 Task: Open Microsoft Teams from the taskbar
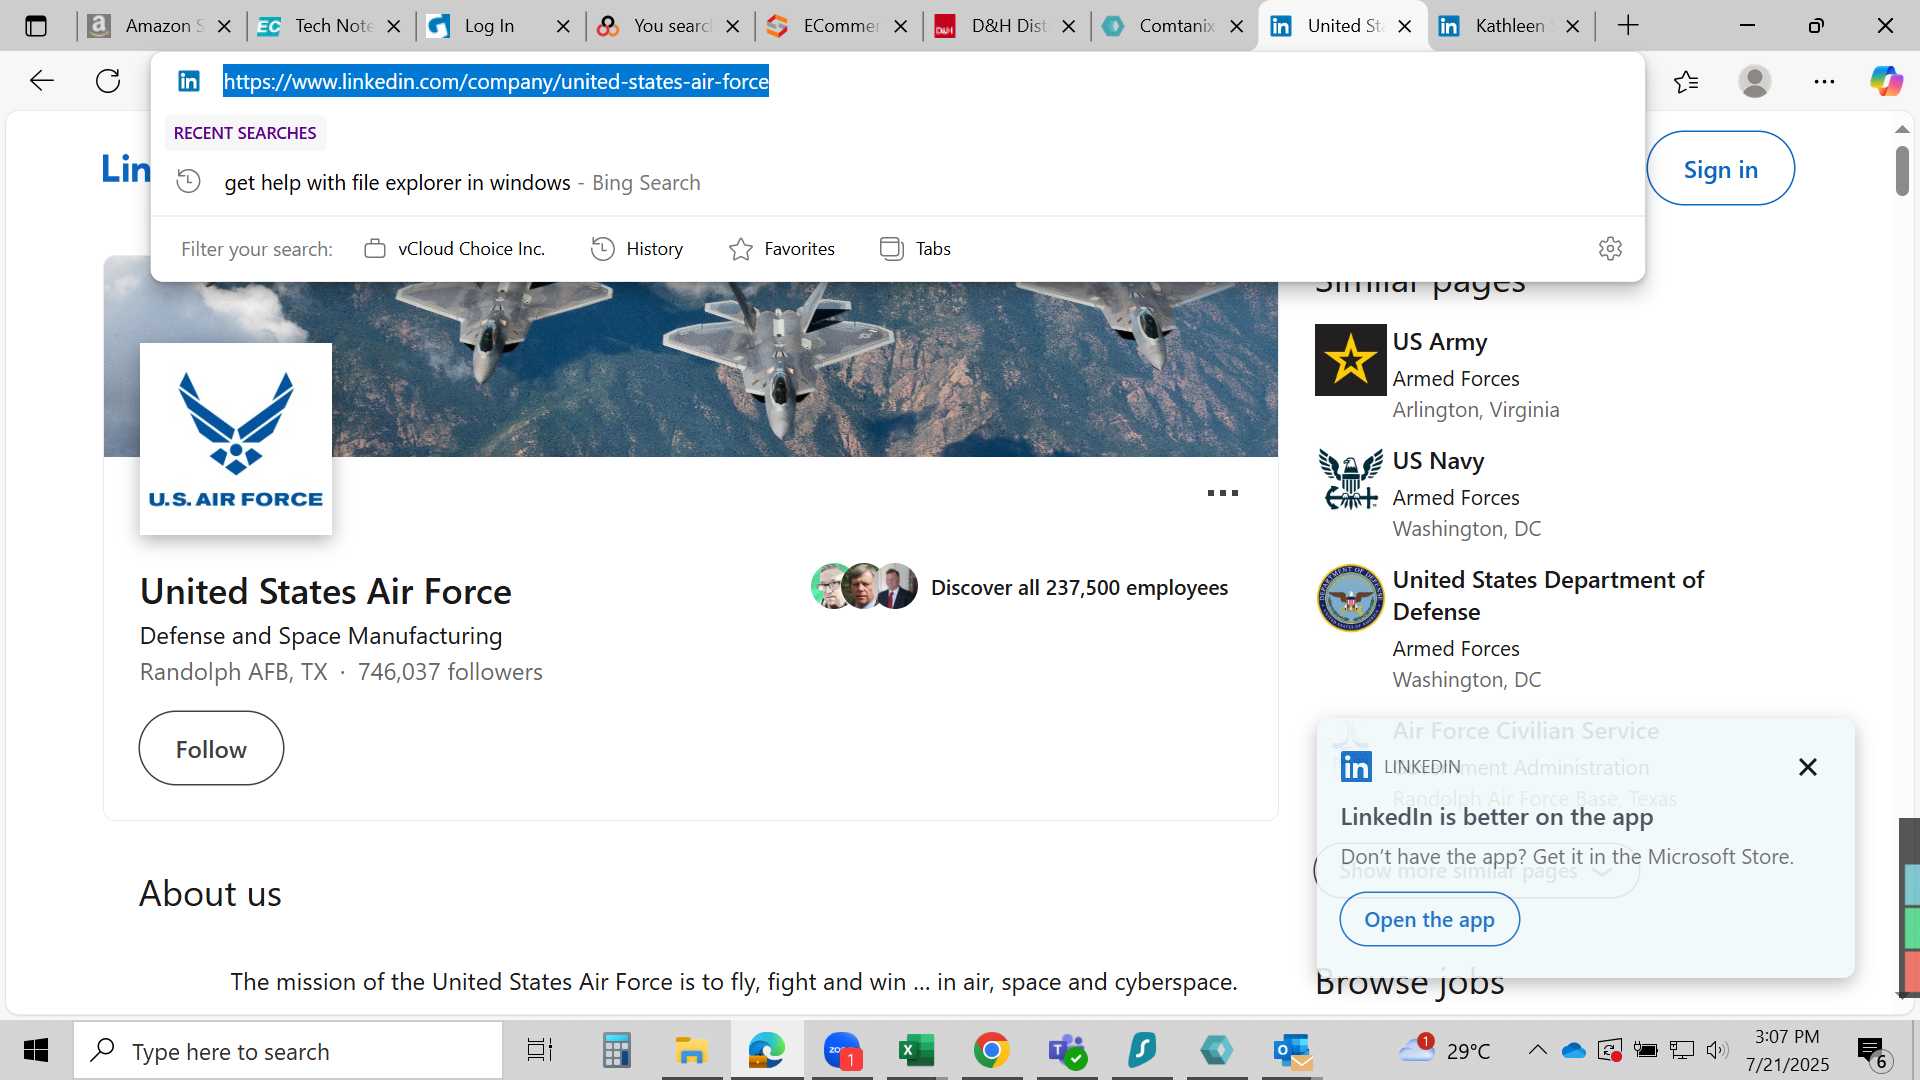click(x=1066, y=1050)
